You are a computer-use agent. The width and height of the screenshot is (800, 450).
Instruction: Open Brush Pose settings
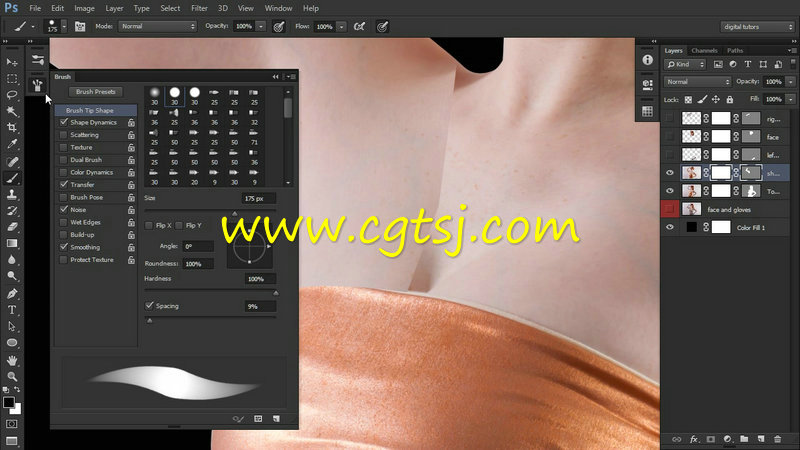[x=86, y=197]
